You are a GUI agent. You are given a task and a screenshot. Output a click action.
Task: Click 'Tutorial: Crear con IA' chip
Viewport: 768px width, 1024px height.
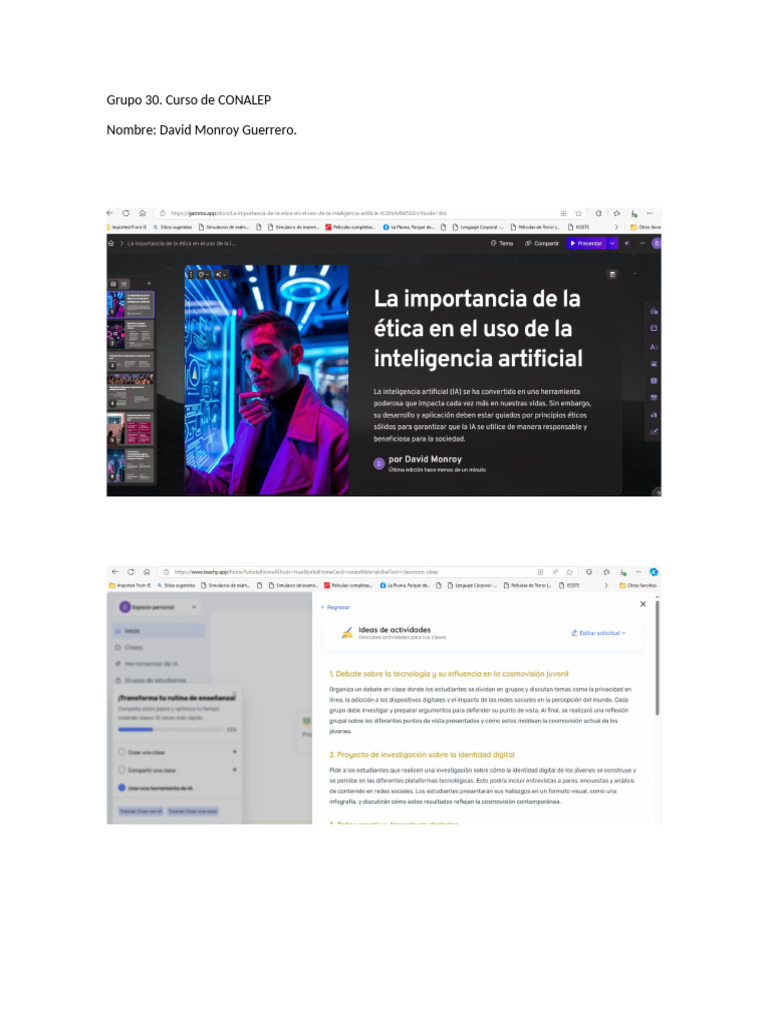point(141,810)
